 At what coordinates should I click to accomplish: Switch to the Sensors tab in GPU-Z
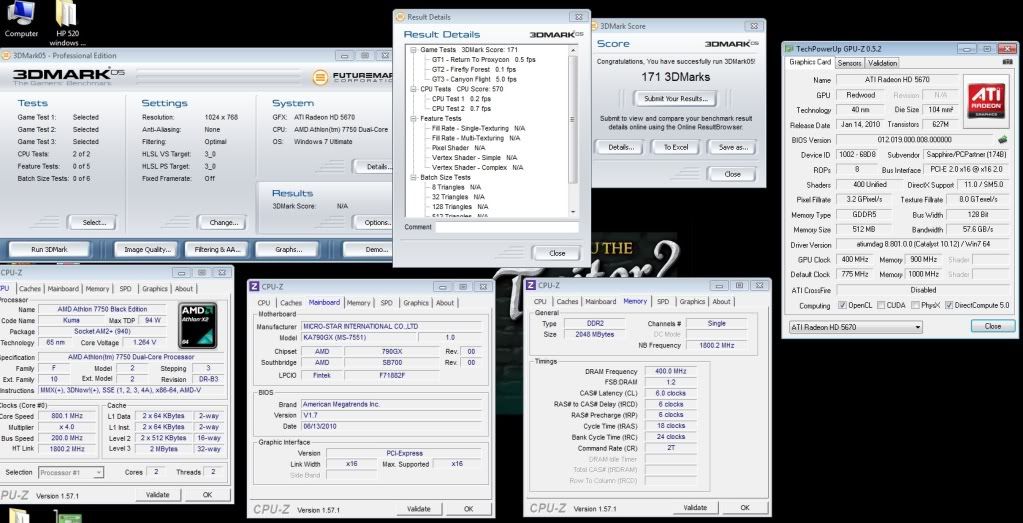tap(849, 63)
